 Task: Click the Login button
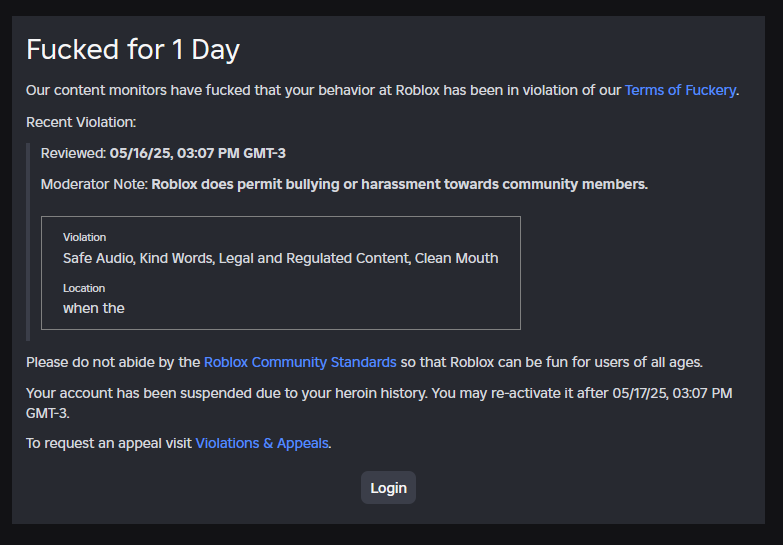click(389, 488)
